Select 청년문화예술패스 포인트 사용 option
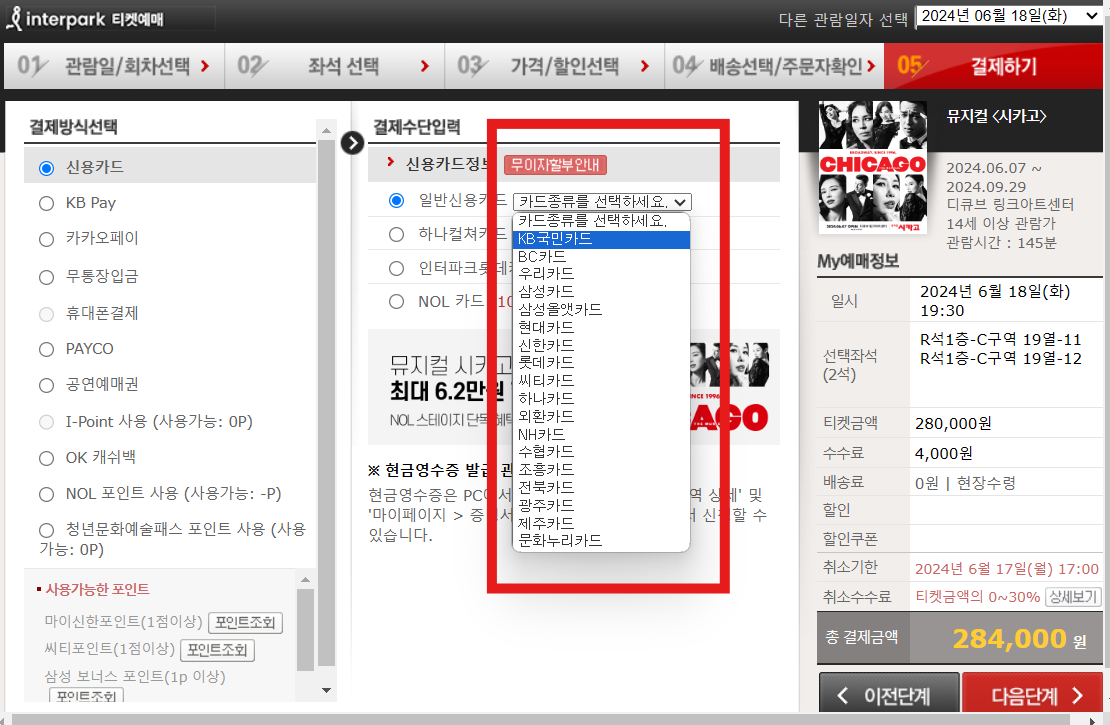 coord(47,530)
